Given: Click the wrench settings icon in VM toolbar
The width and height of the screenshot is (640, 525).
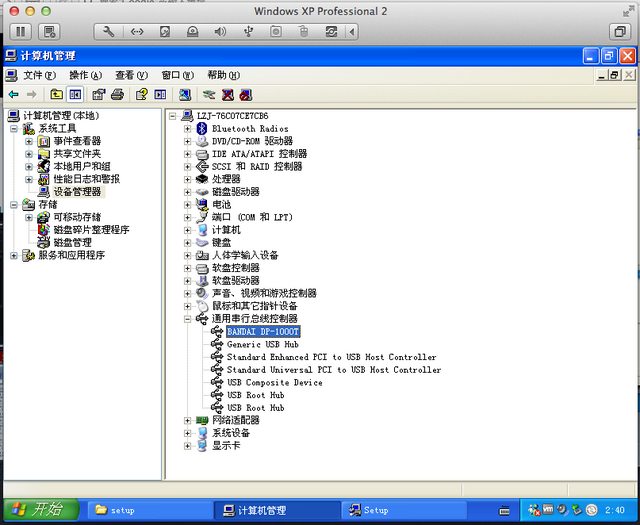Looking at the screenshot, I should 109,32.
